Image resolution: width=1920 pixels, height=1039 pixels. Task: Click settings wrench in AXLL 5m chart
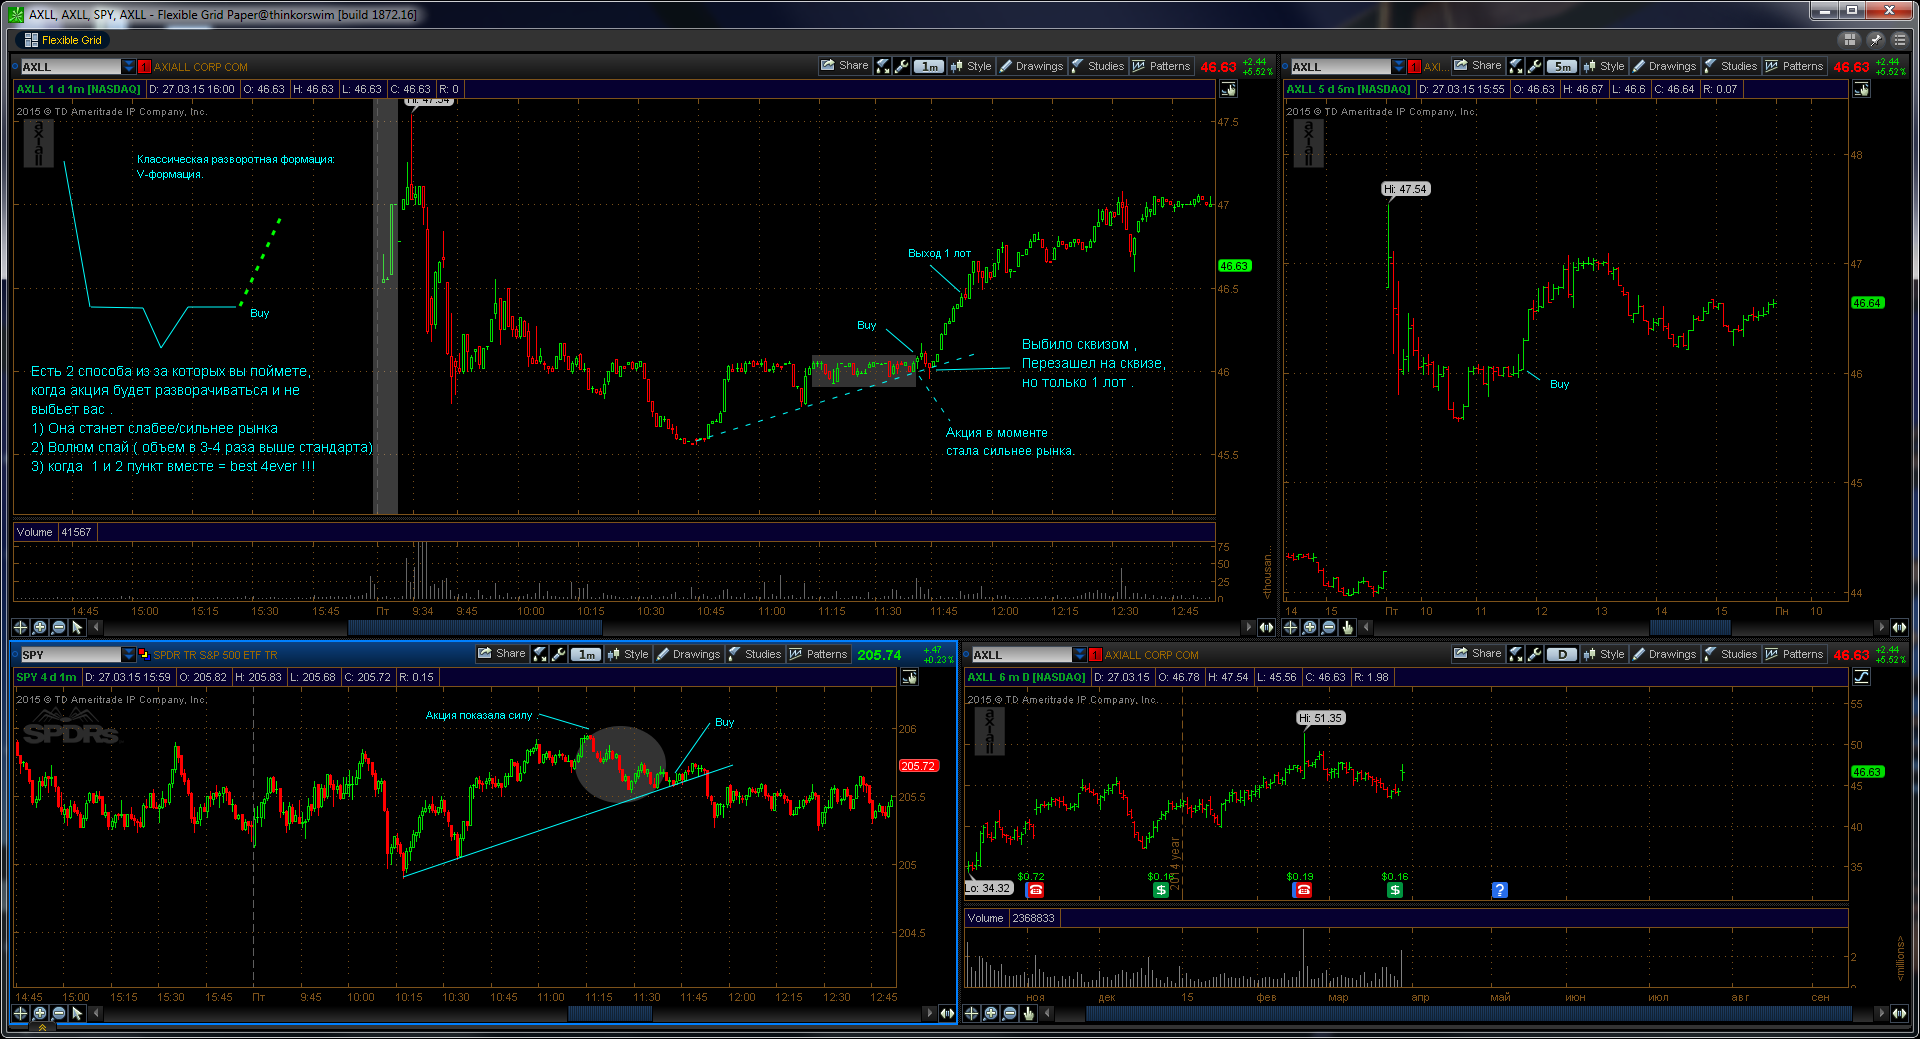[1535, 66]
